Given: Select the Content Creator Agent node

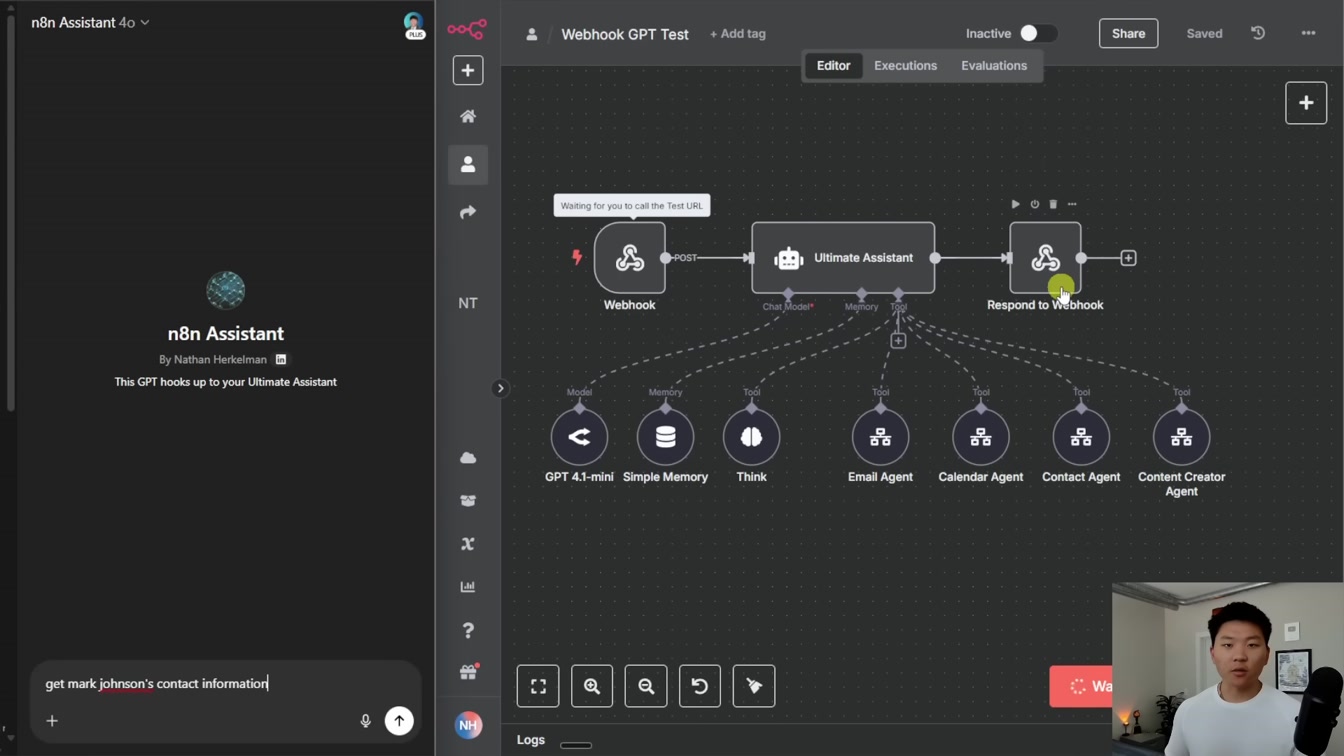Looking at the screenshot, I should coord(1181,437).
